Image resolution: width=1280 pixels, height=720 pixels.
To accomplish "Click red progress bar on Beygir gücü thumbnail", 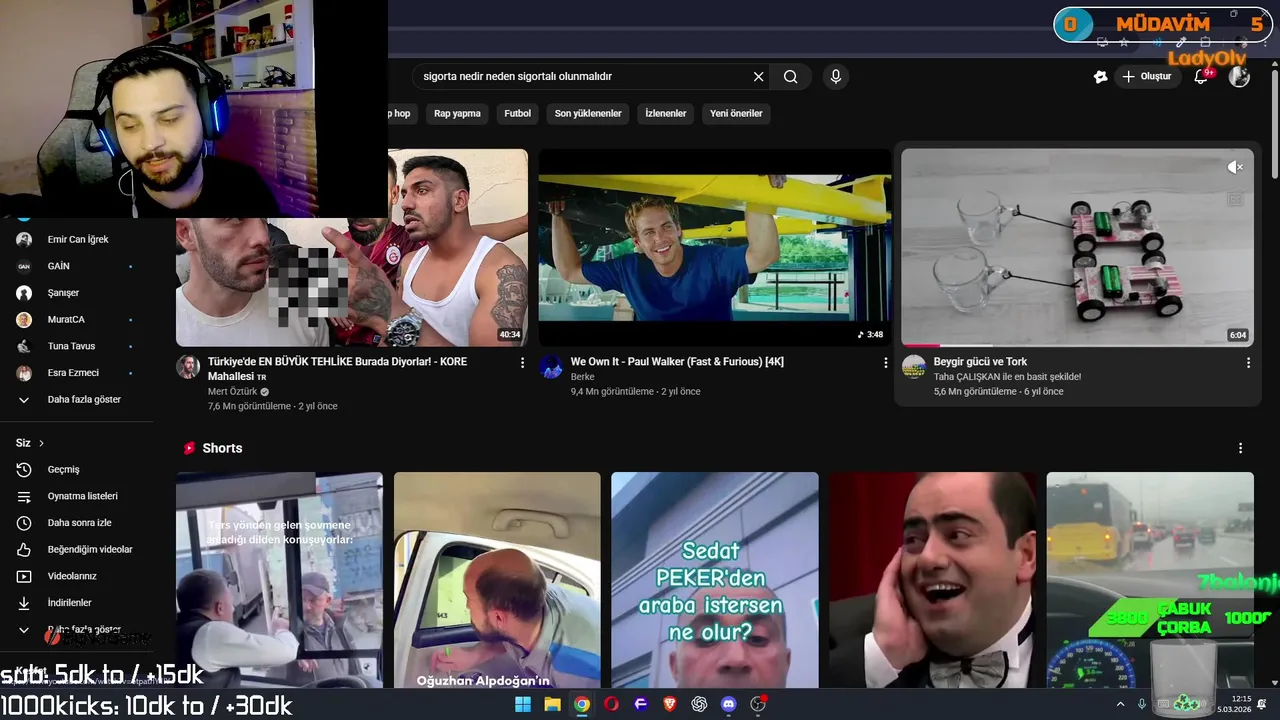I will pos(921,345).
